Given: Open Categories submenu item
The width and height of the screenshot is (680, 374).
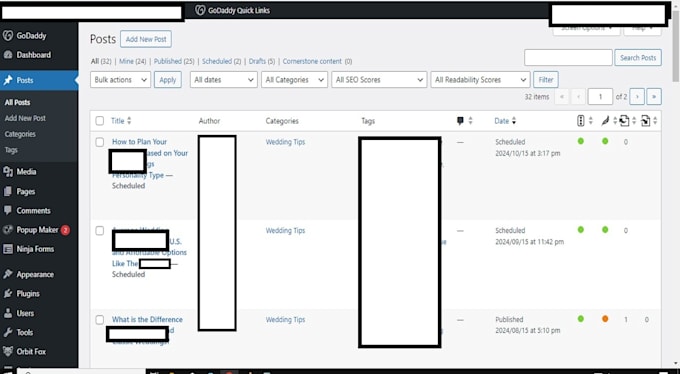Looking at the screenshot, I should pos(20,134).
